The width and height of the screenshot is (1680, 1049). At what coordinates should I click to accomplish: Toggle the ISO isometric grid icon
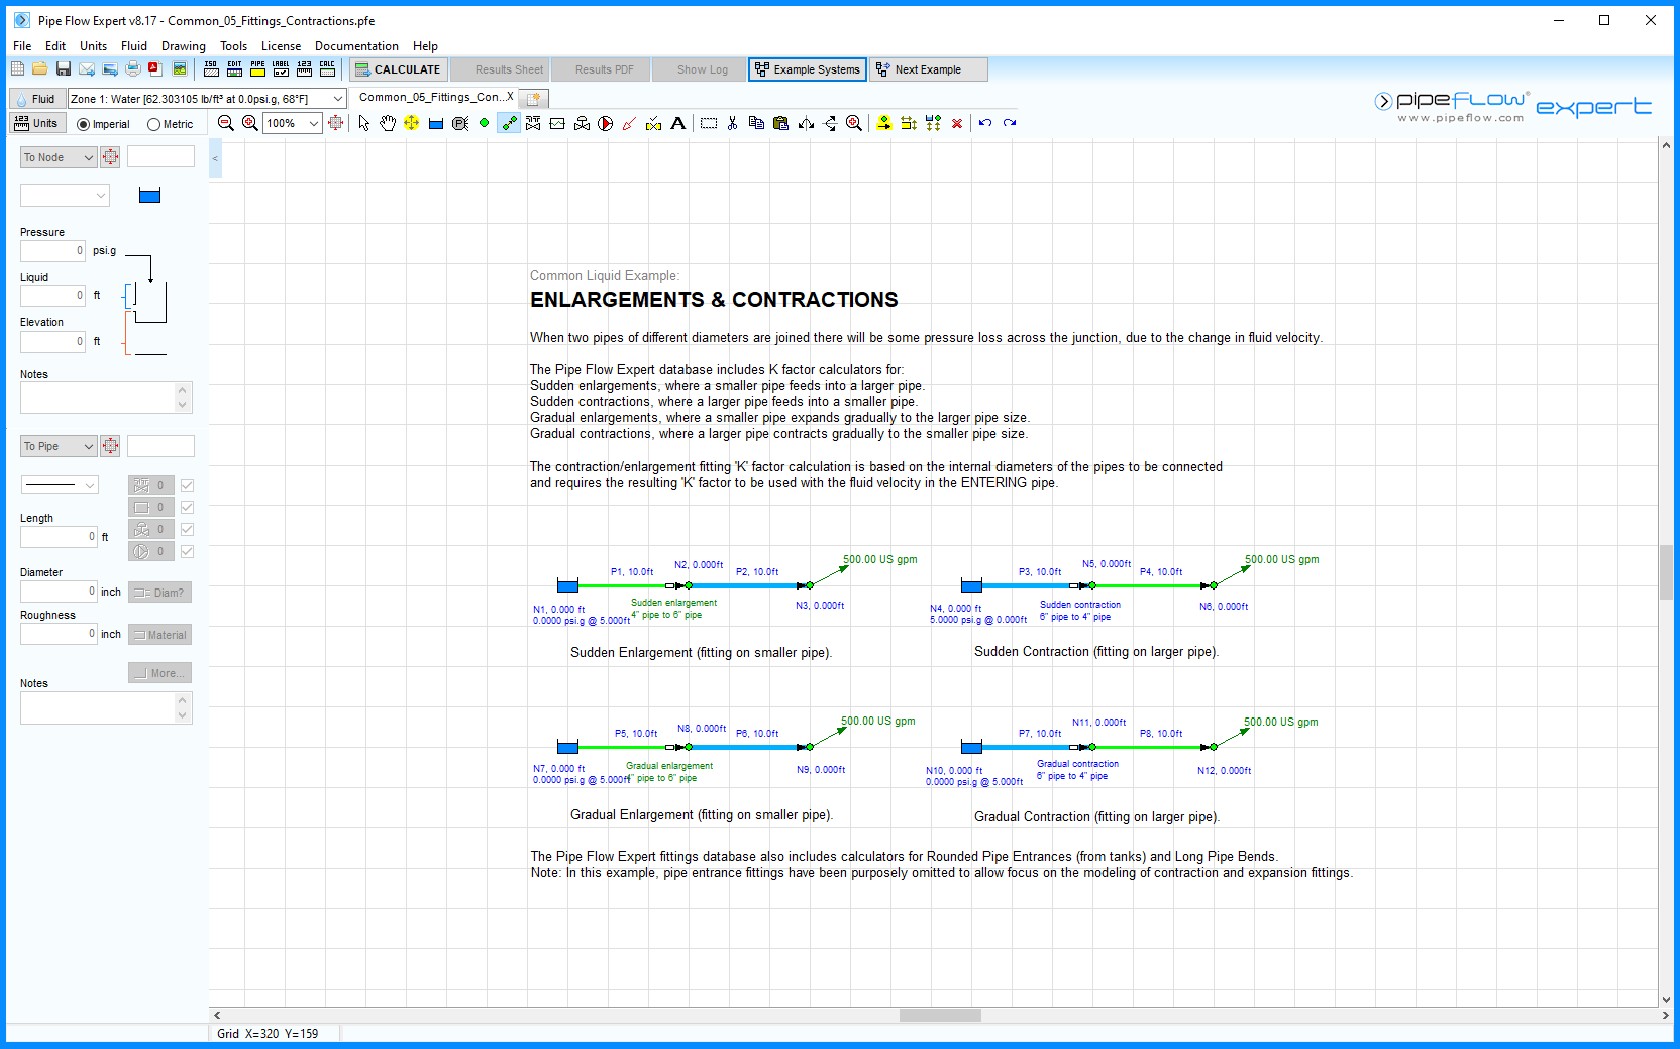pyautogui.click(x=211, y=69)
